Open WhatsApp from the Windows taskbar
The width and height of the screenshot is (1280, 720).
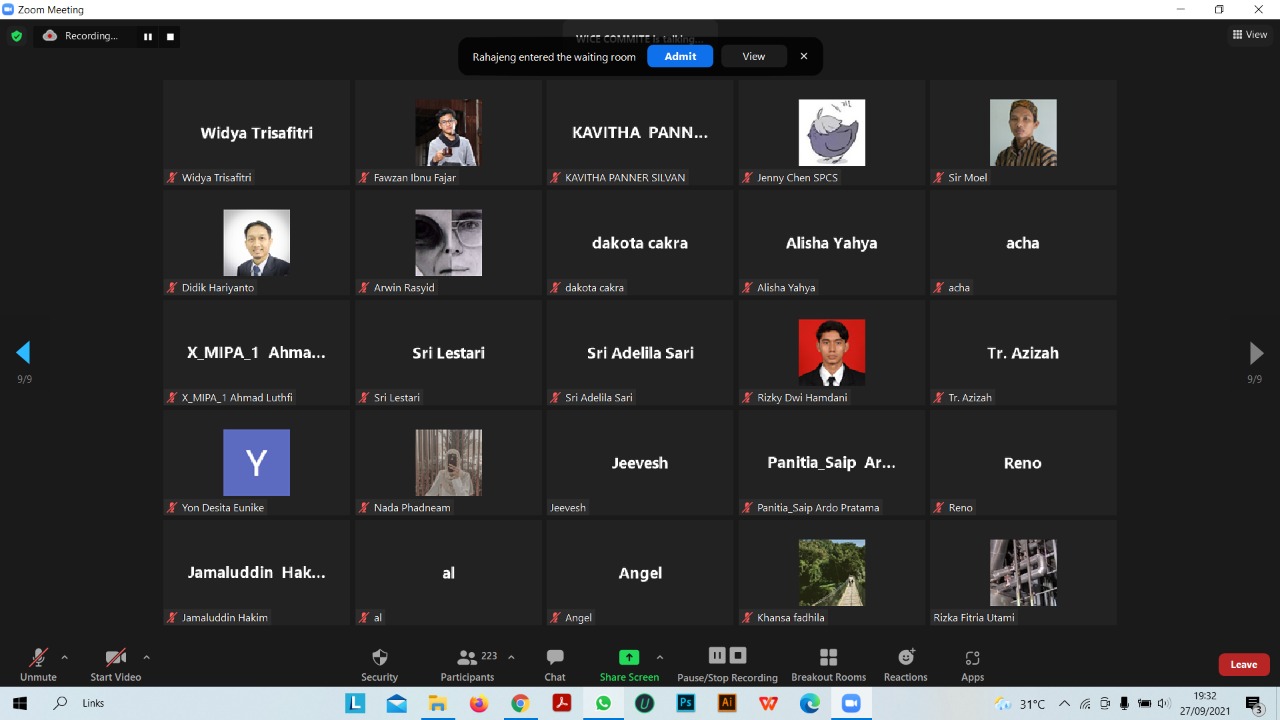pos(603,703)
